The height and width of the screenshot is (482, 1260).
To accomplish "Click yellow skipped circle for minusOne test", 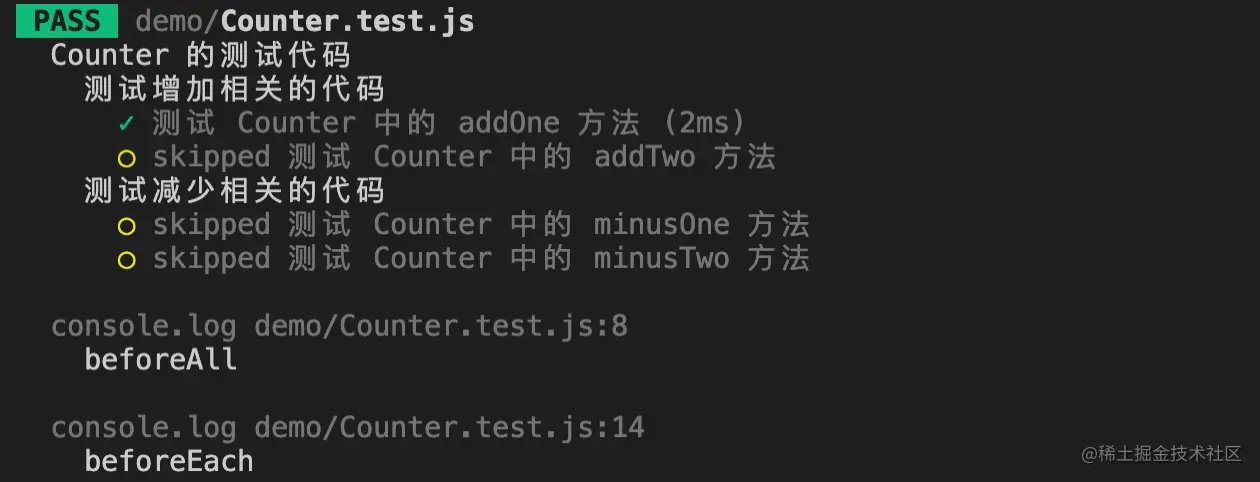I will (126, 226).
